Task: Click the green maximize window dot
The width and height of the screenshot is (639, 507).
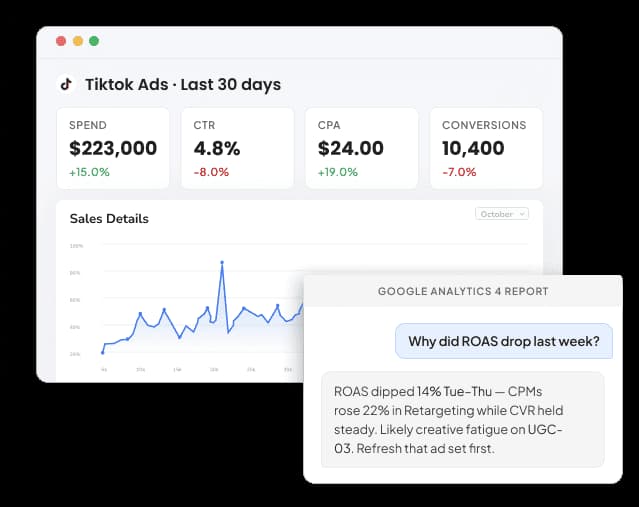Action: click(x=94, y=41)
